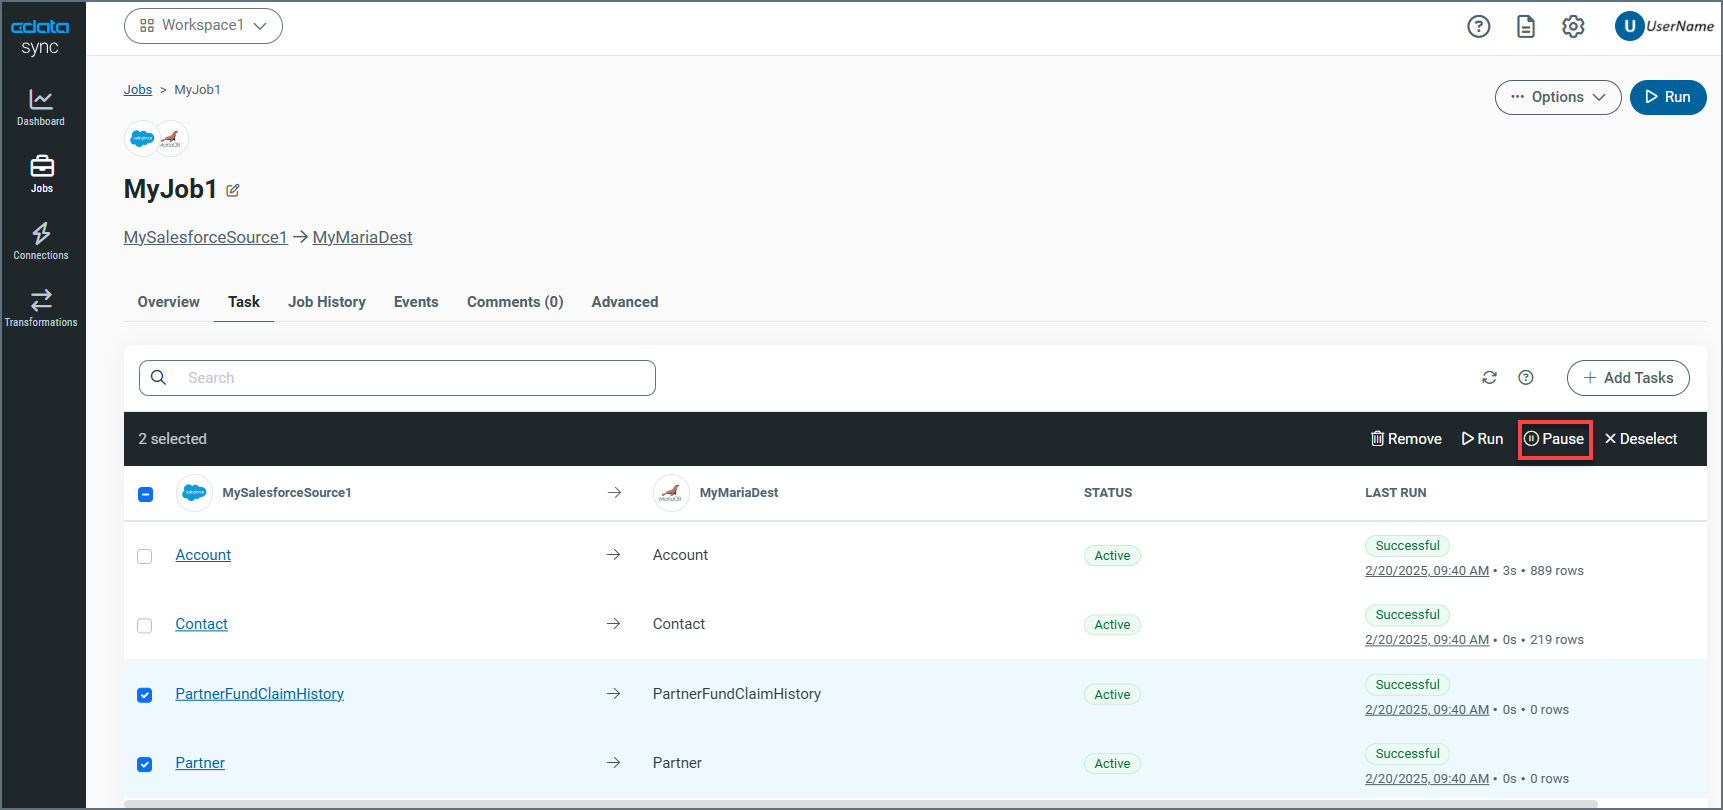Viewport: 1723px width, 810px height.
Task: Click the help question mark in header
Action: click(x=1478, y=27)
